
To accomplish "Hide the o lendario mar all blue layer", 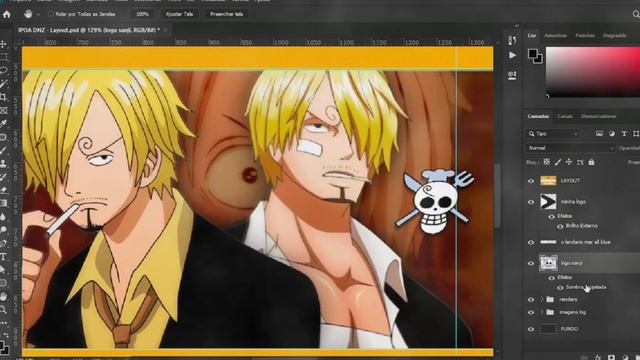I will pos(531,242).
